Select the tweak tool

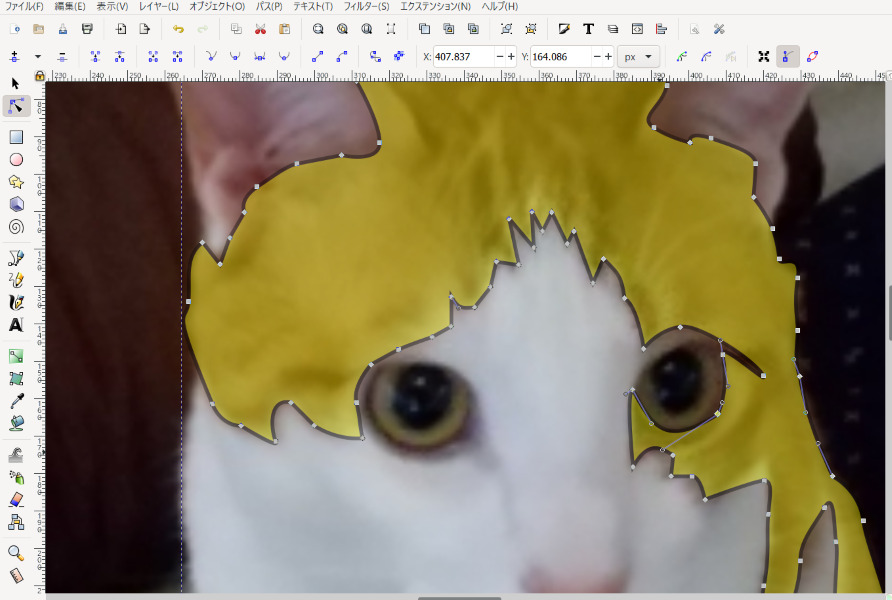click(x=16, y=454)
